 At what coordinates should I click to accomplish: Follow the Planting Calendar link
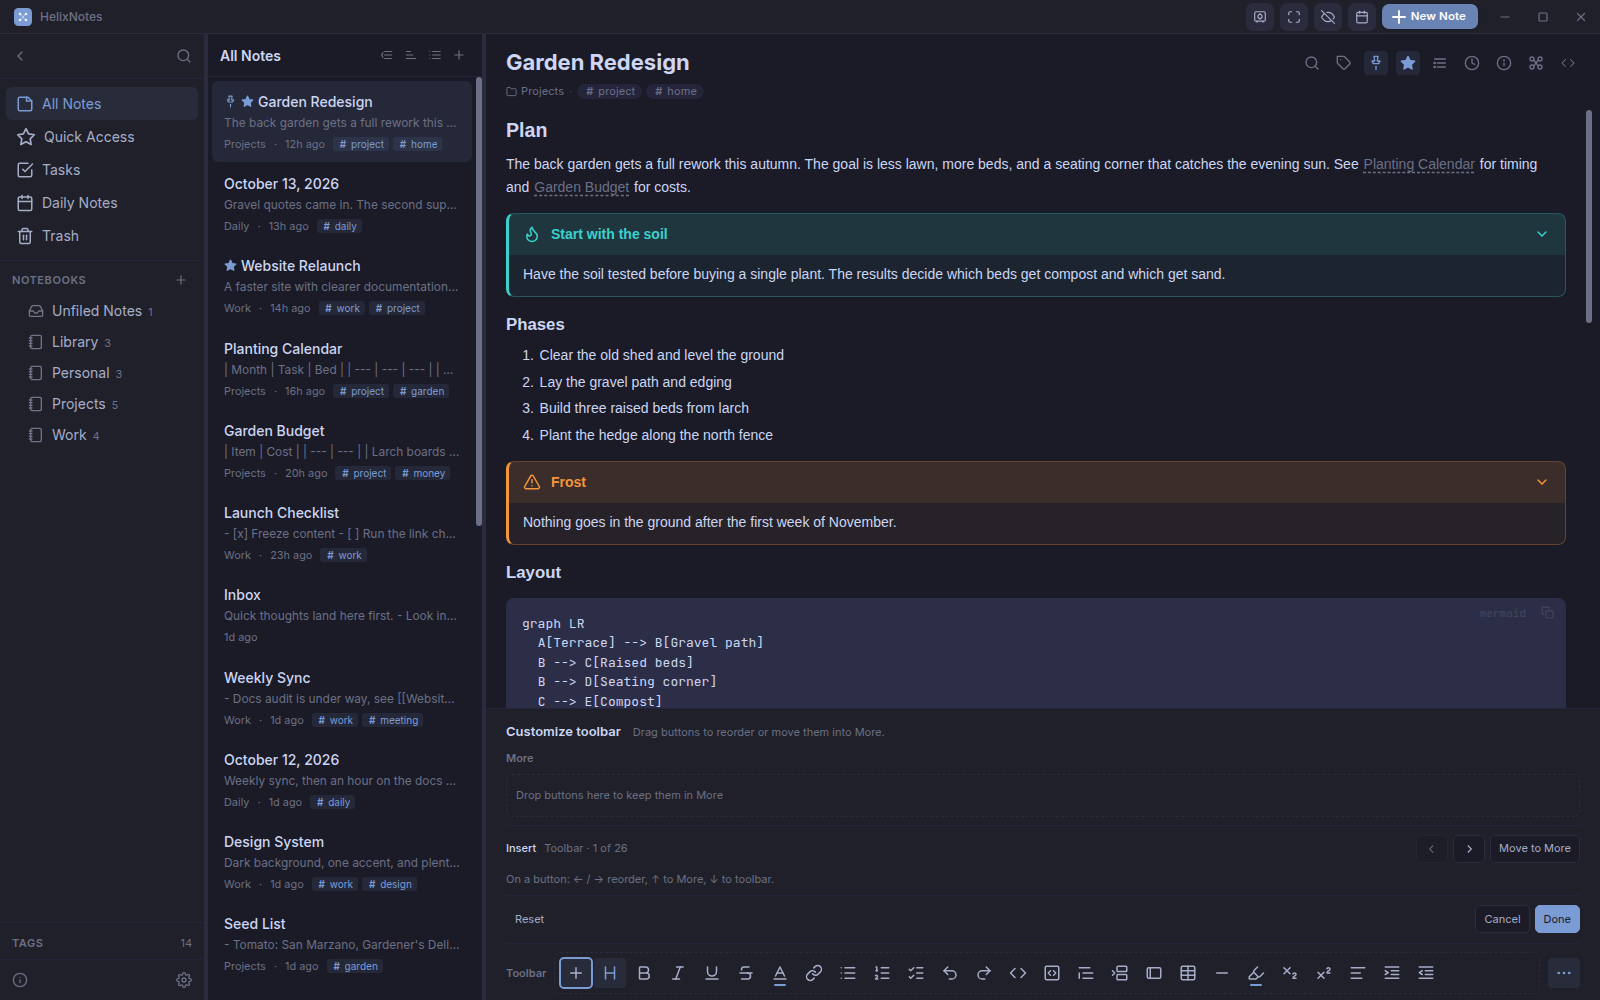pyautogui.click(x=1418, y=164)
